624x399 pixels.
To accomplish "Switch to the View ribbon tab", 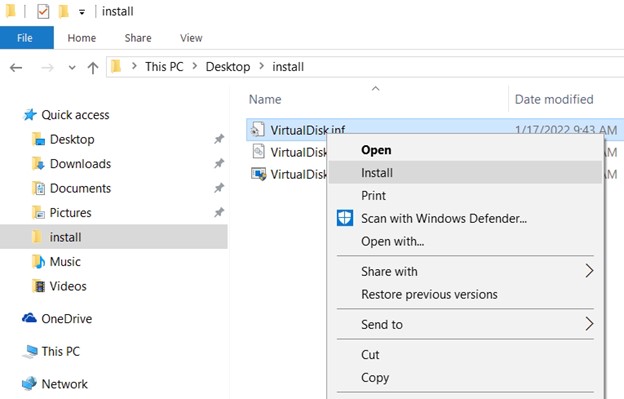I will [x=191, y=38].
